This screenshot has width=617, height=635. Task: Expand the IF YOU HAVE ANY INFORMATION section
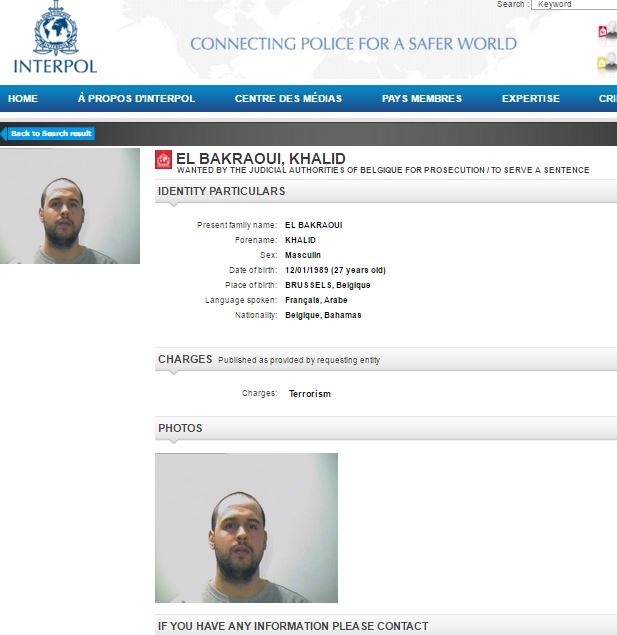point(386,625)
